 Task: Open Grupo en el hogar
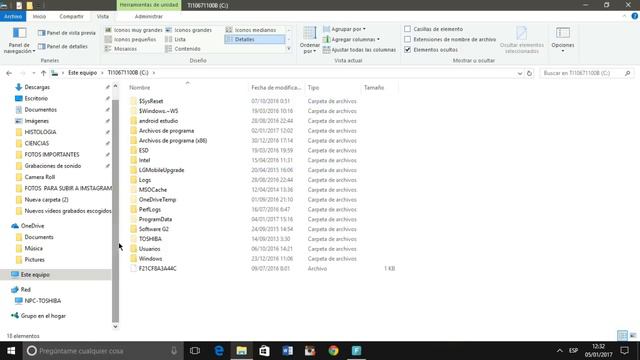tap(43, 316)
